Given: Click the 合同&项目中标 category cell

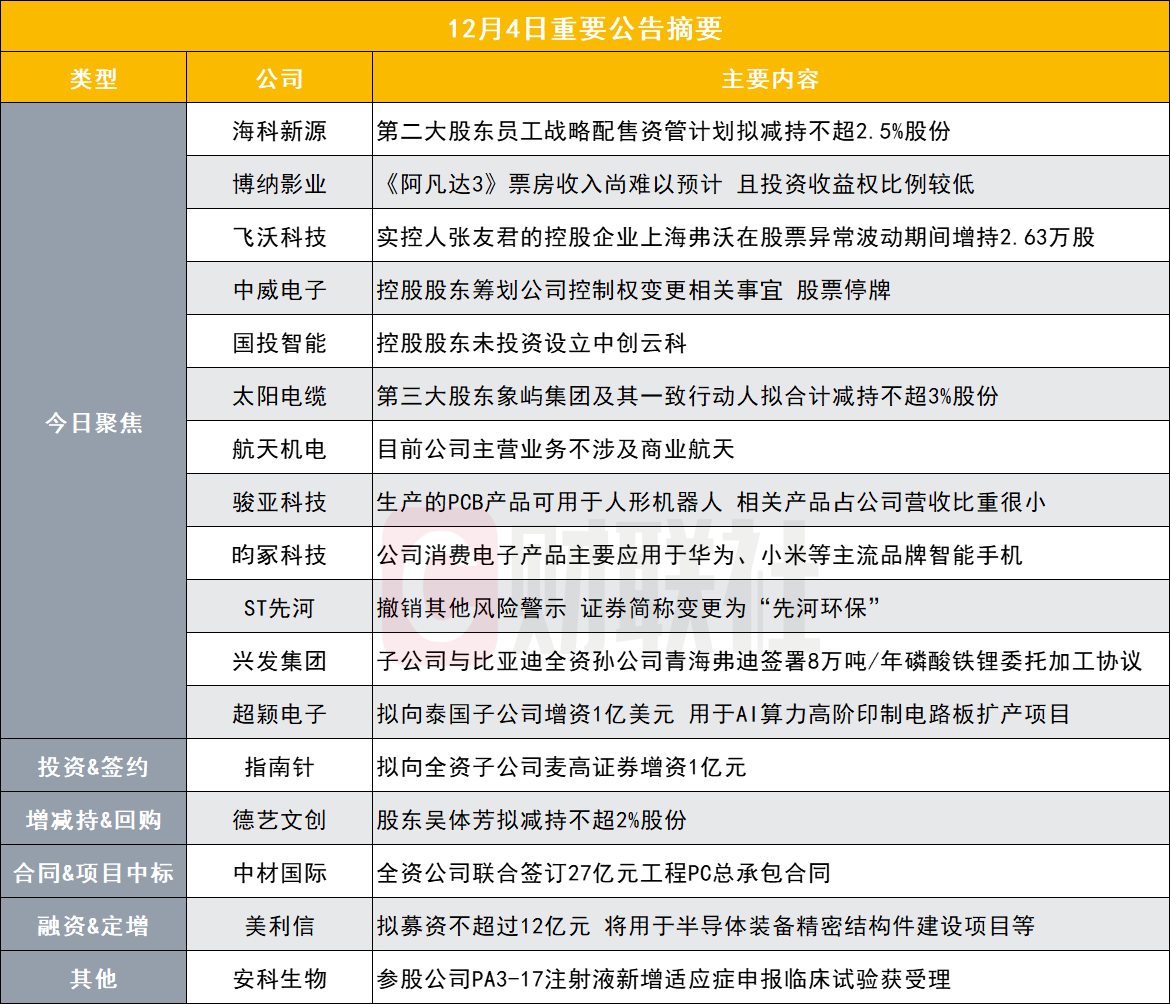Looking at the screenshot, I should (x=93, y=873).
